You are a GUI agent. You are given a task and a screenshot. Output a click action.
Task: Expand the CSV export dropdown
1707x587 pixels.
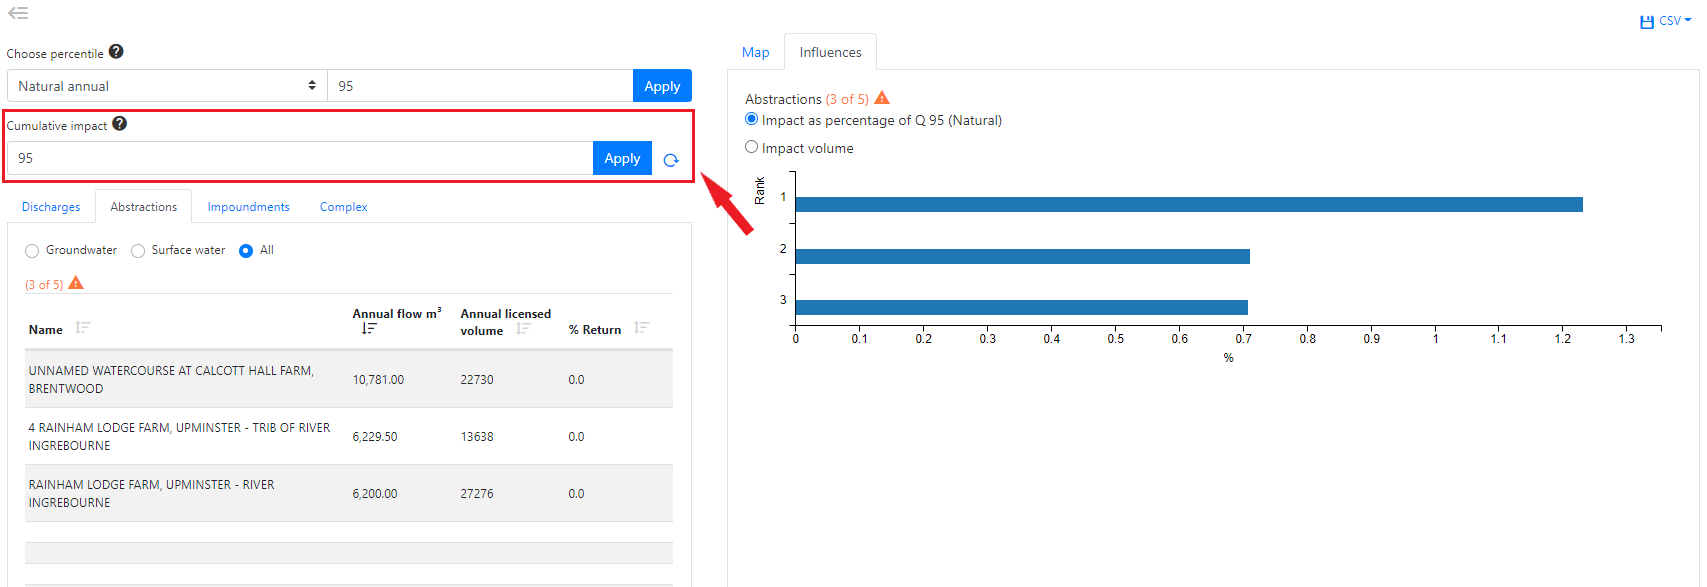(x=1665, y=21)
